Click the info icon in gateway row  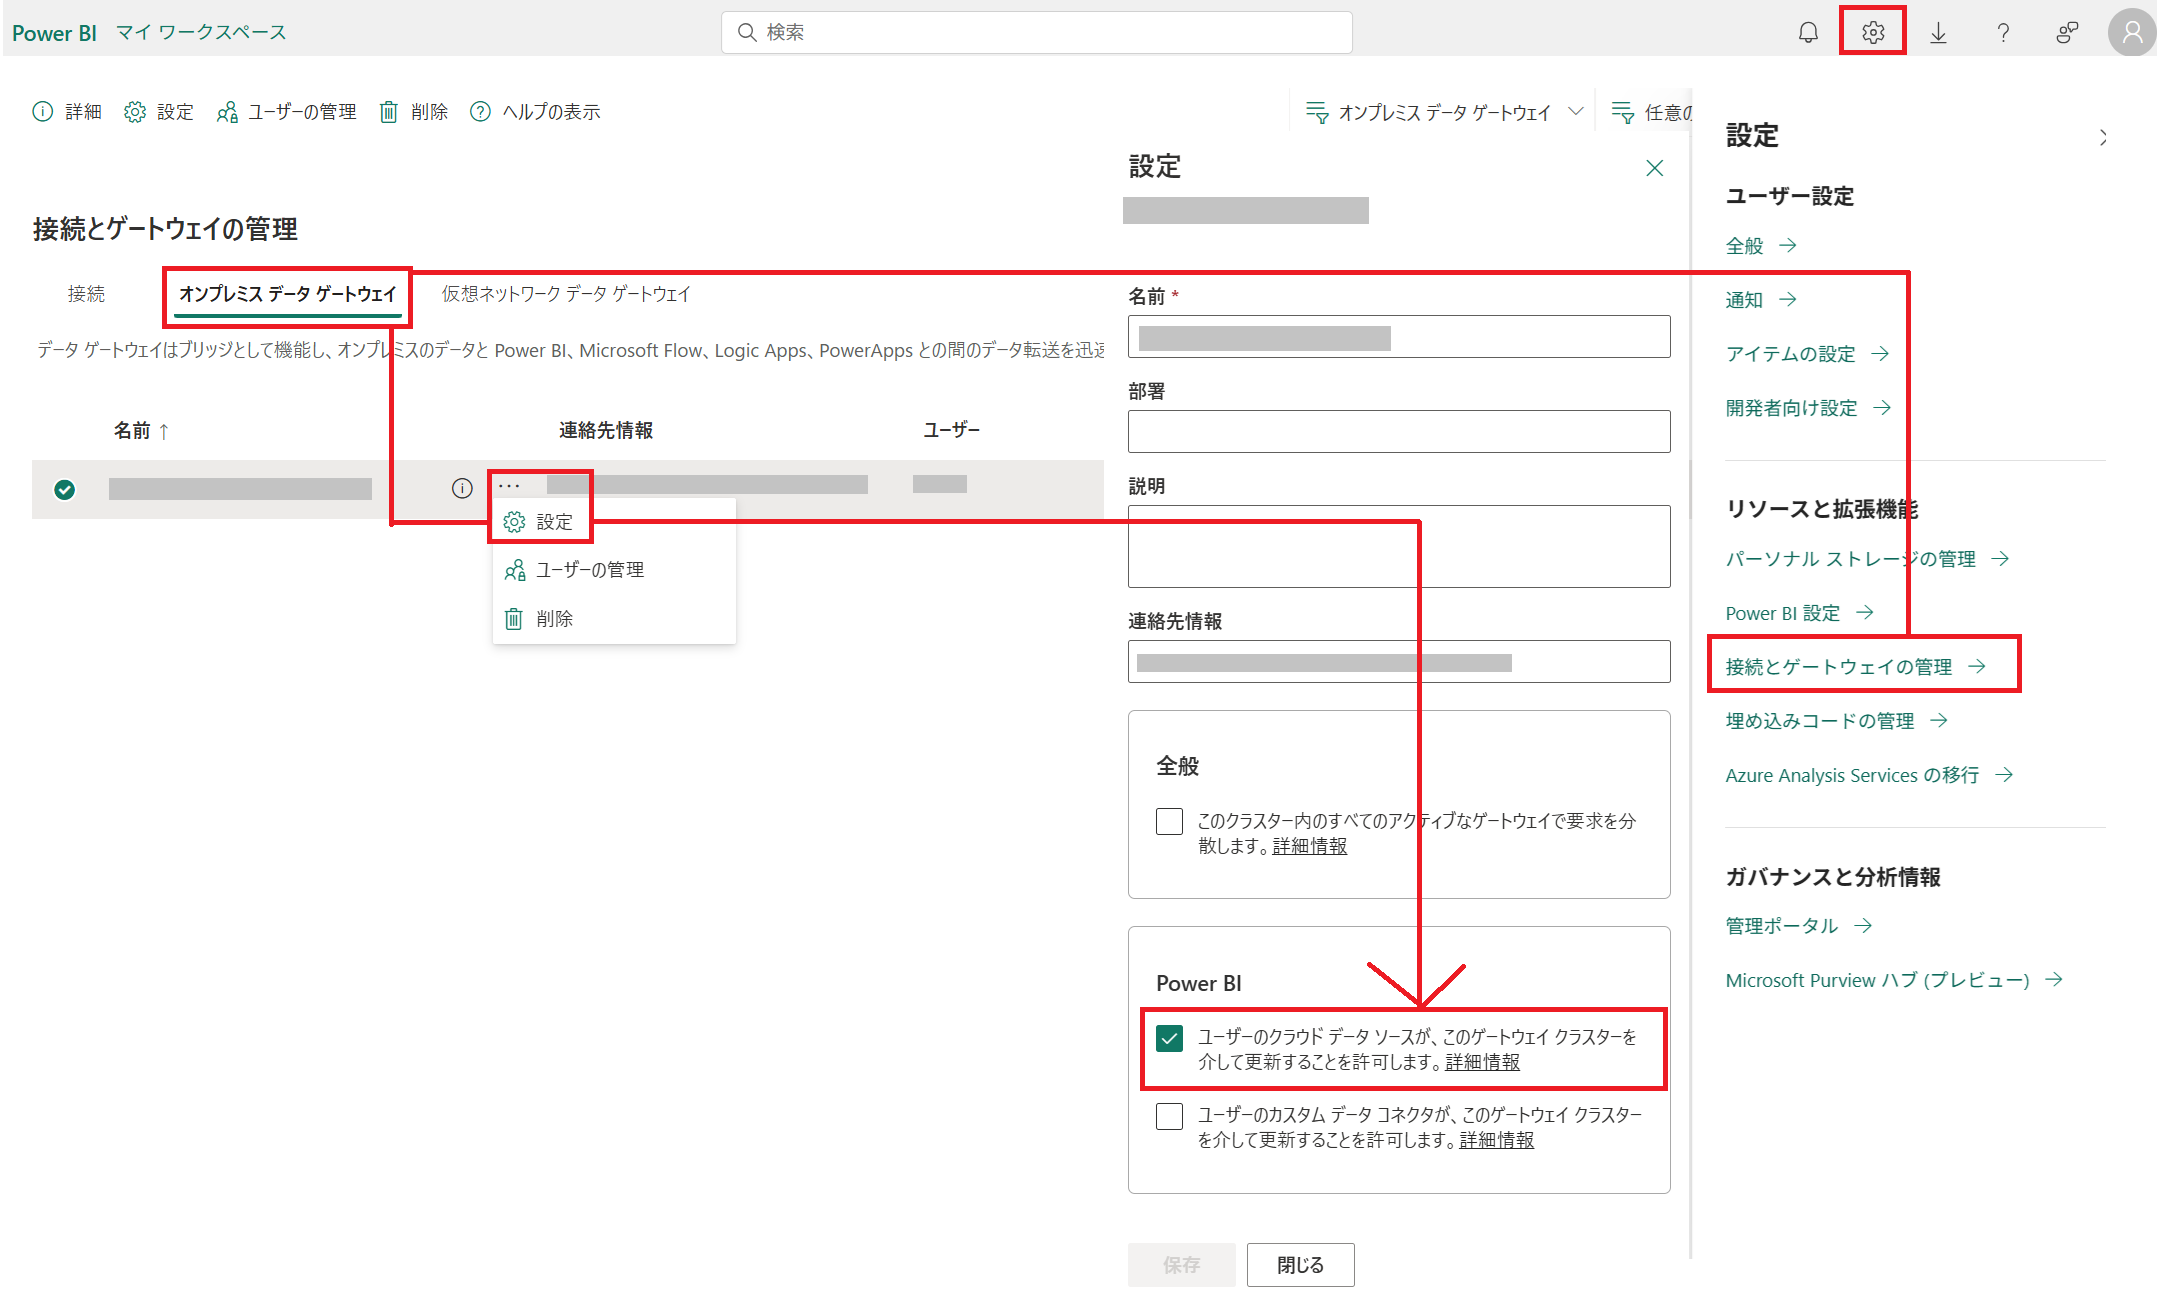[x=462, y=488]
